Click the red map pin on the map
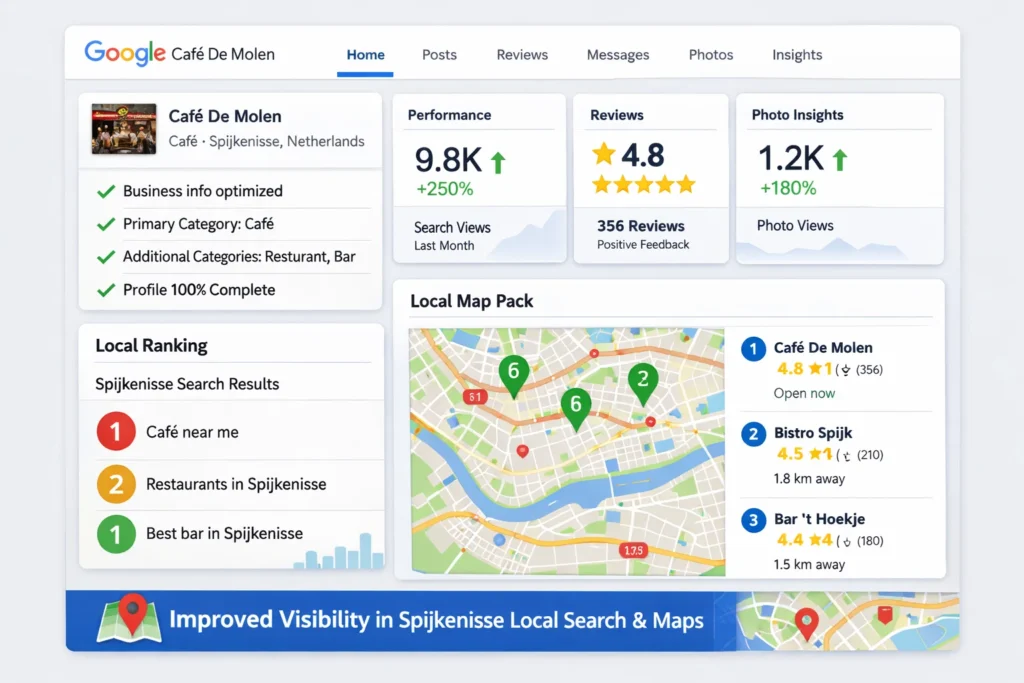This screenshot has height=683, width=1024. pyautogui.click(x=521, y=450)
